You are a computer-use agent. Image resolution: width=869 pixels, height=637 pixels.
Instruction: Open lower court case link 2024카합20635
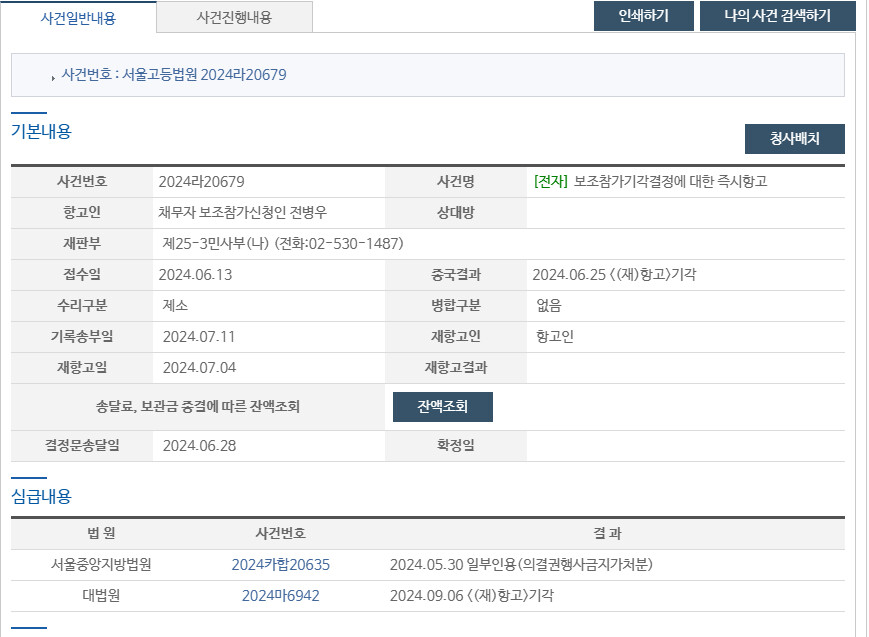[280, 565]
